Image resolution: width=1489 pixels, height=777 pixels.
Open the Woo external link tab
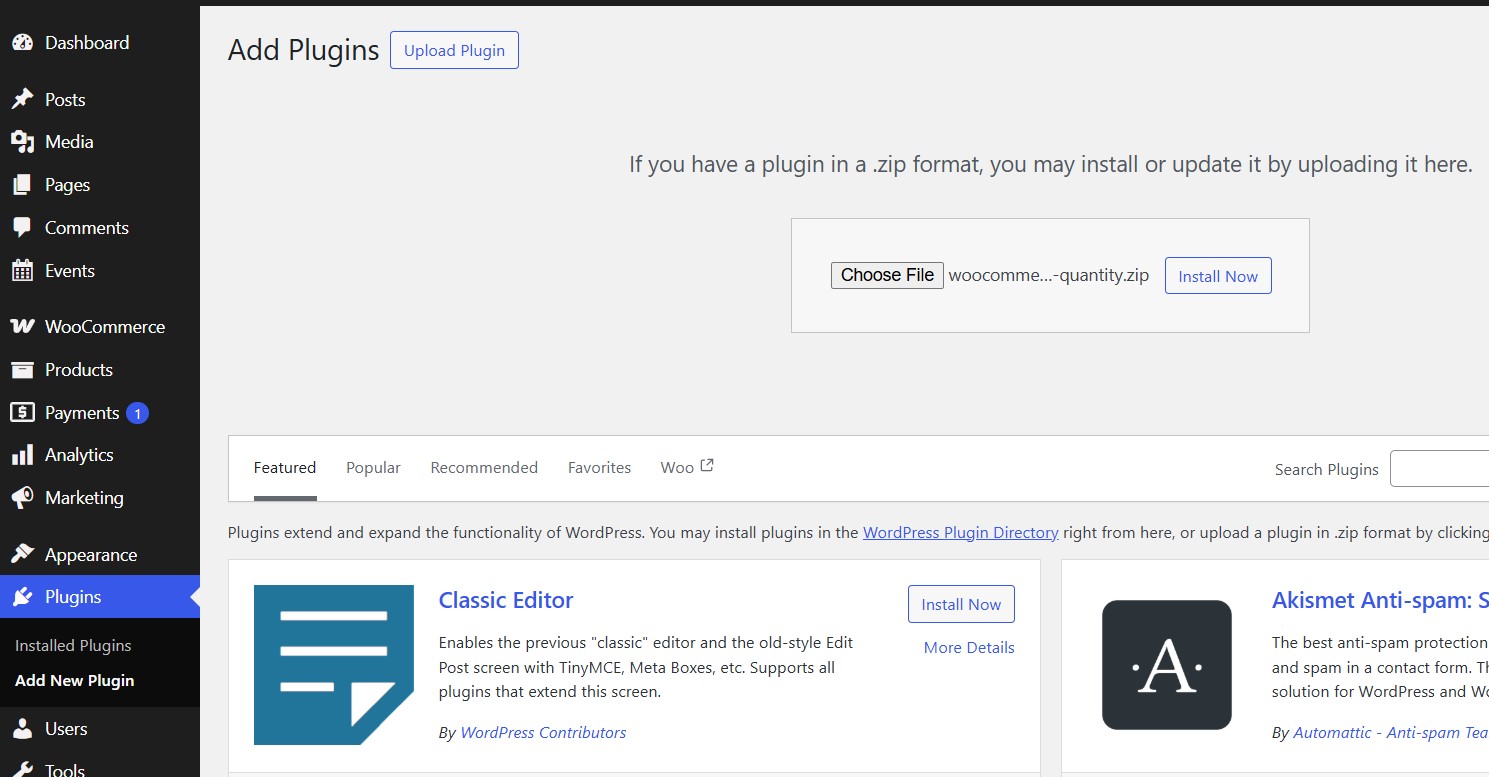[x=687, y=467]
